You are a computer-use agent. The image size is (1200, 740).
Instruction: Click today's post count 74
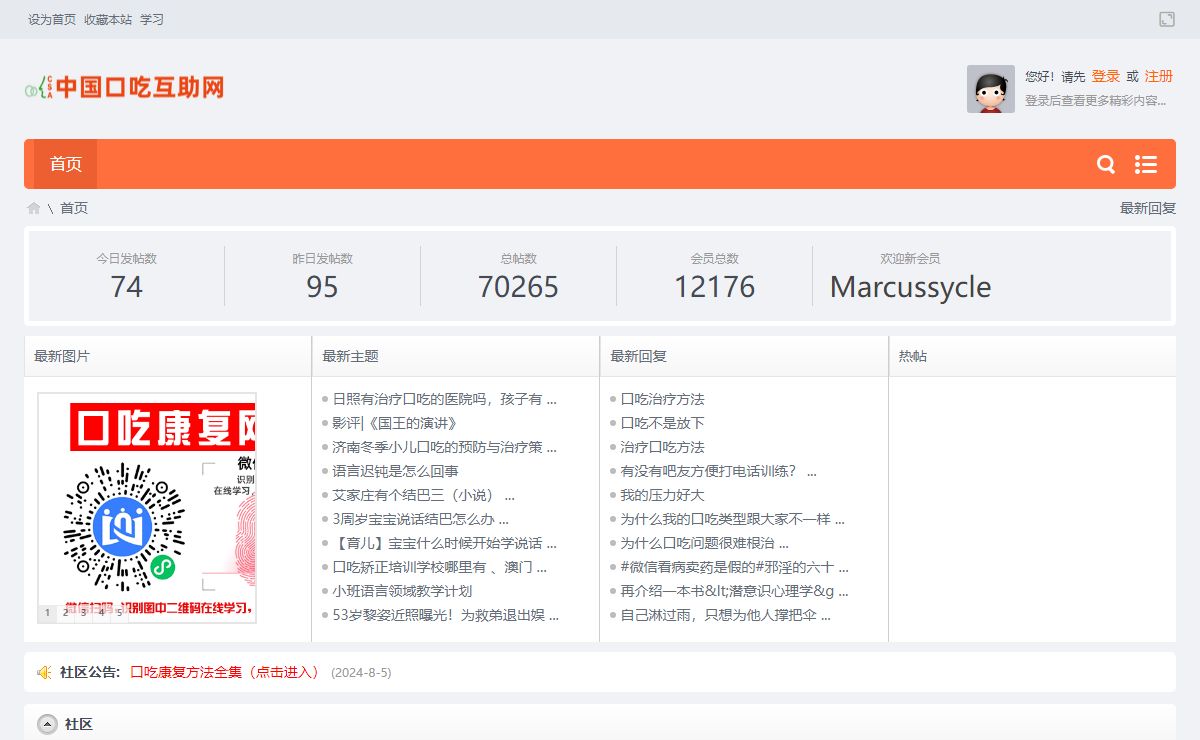[126, 287]
